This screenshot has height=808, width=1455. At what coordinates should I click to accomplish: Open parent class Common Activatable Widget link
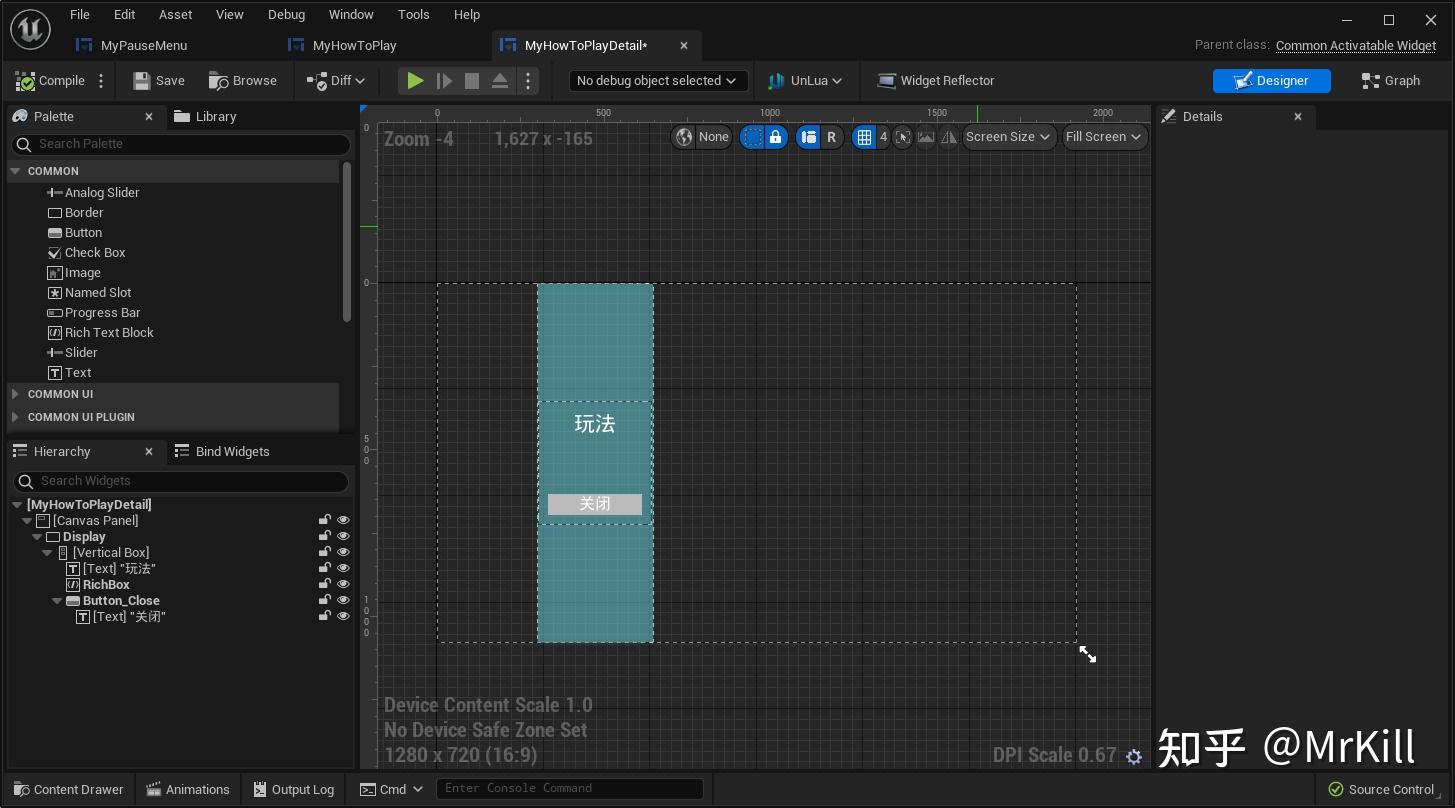point(1356,45)
